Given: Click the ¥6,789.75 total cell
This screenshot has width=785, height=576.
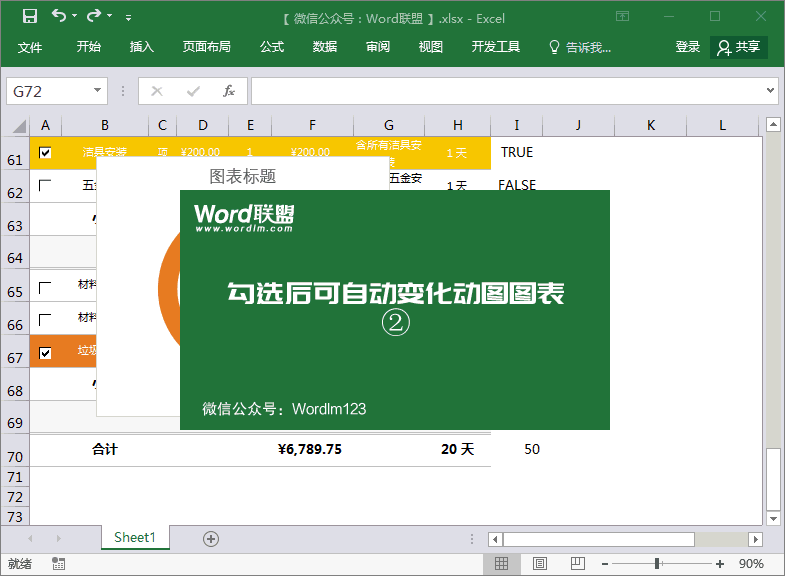Looking at the screenshot, I should click(x=310, y=449).
